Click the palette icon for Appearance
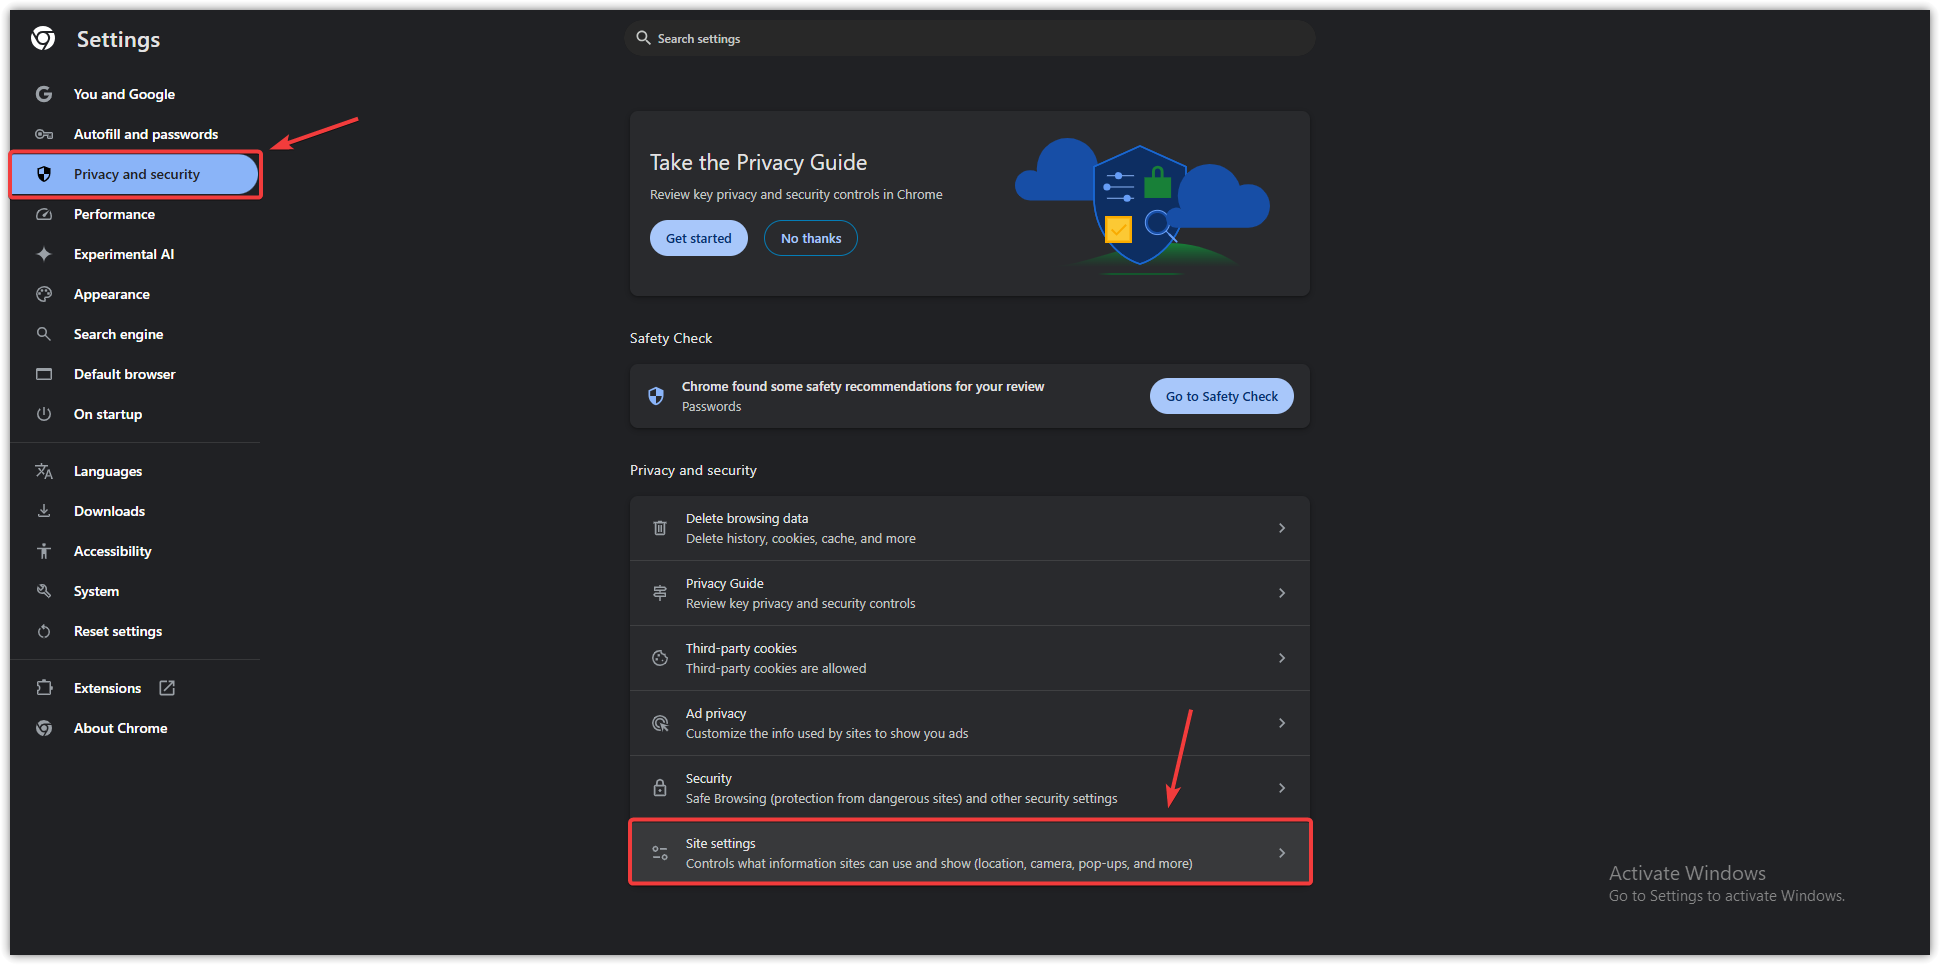This screenshot has height=965, width=1940. coord(44,294)
